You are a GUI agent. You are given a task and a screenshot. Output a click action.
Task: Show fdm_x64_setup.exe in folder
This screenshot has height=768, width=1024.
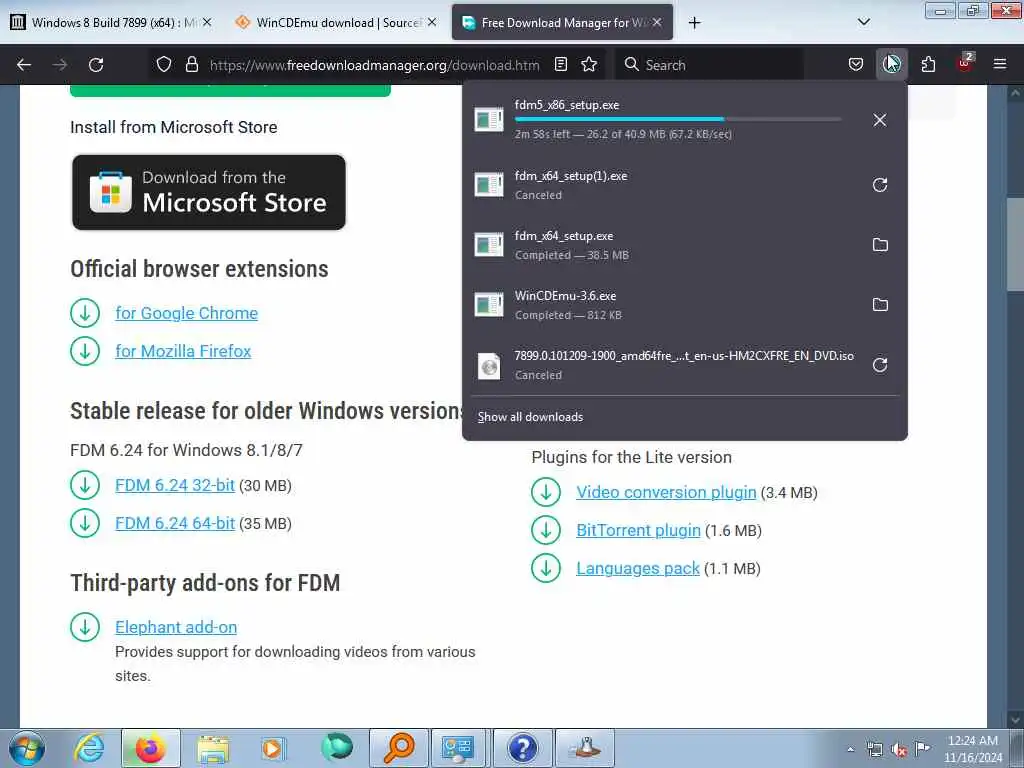[x=880, y=245]
